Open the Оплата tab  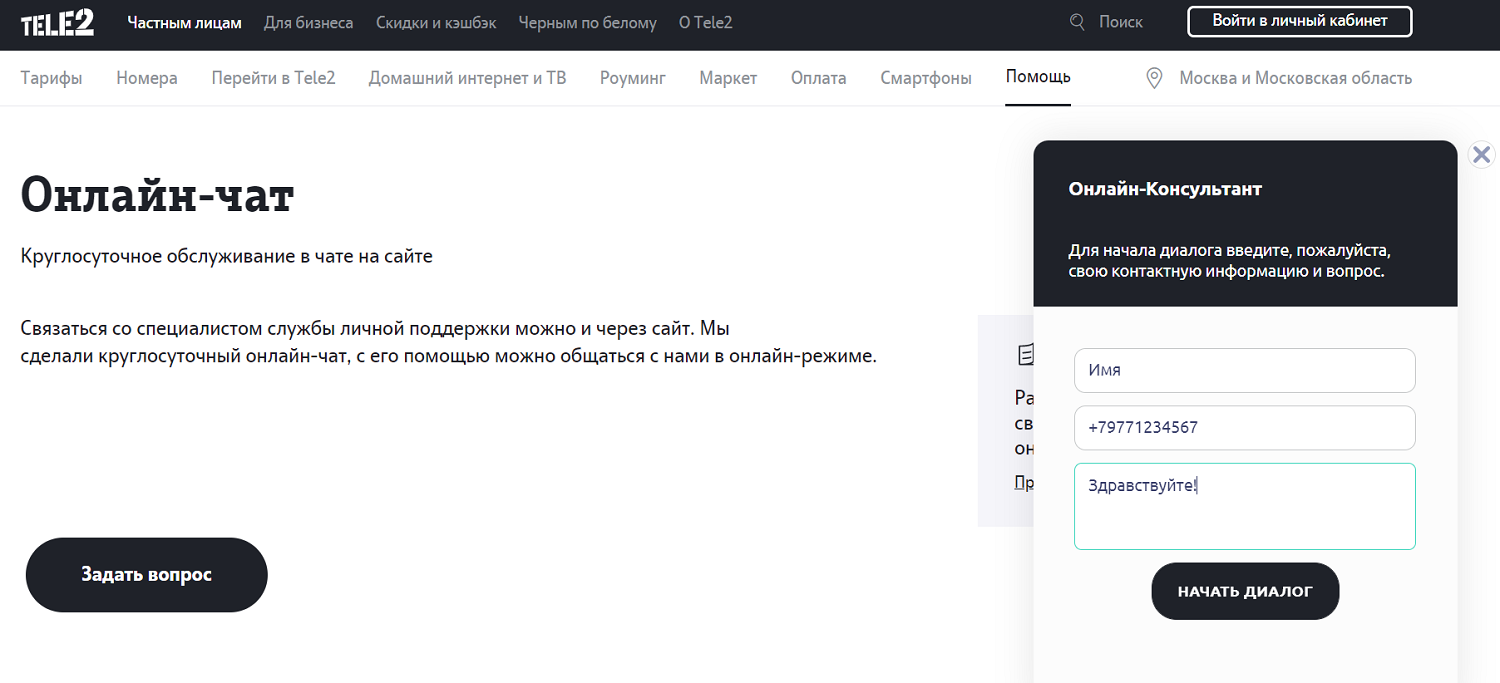pos(819,78)
